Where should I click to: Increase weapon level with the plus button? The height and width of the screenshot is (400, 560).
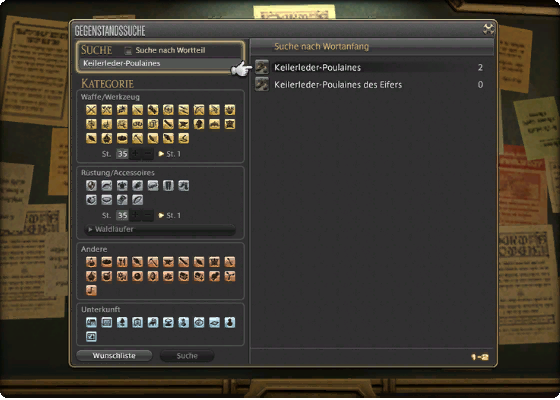[x=135, y=154]
